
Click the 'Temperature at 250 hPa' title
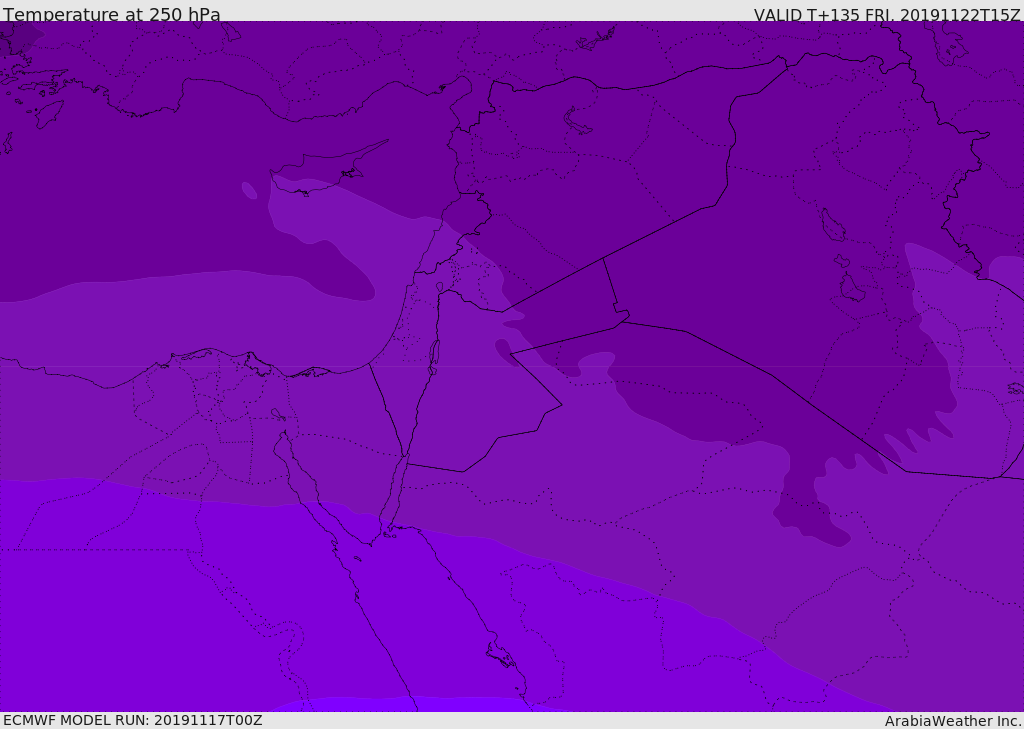coord(112,14)
